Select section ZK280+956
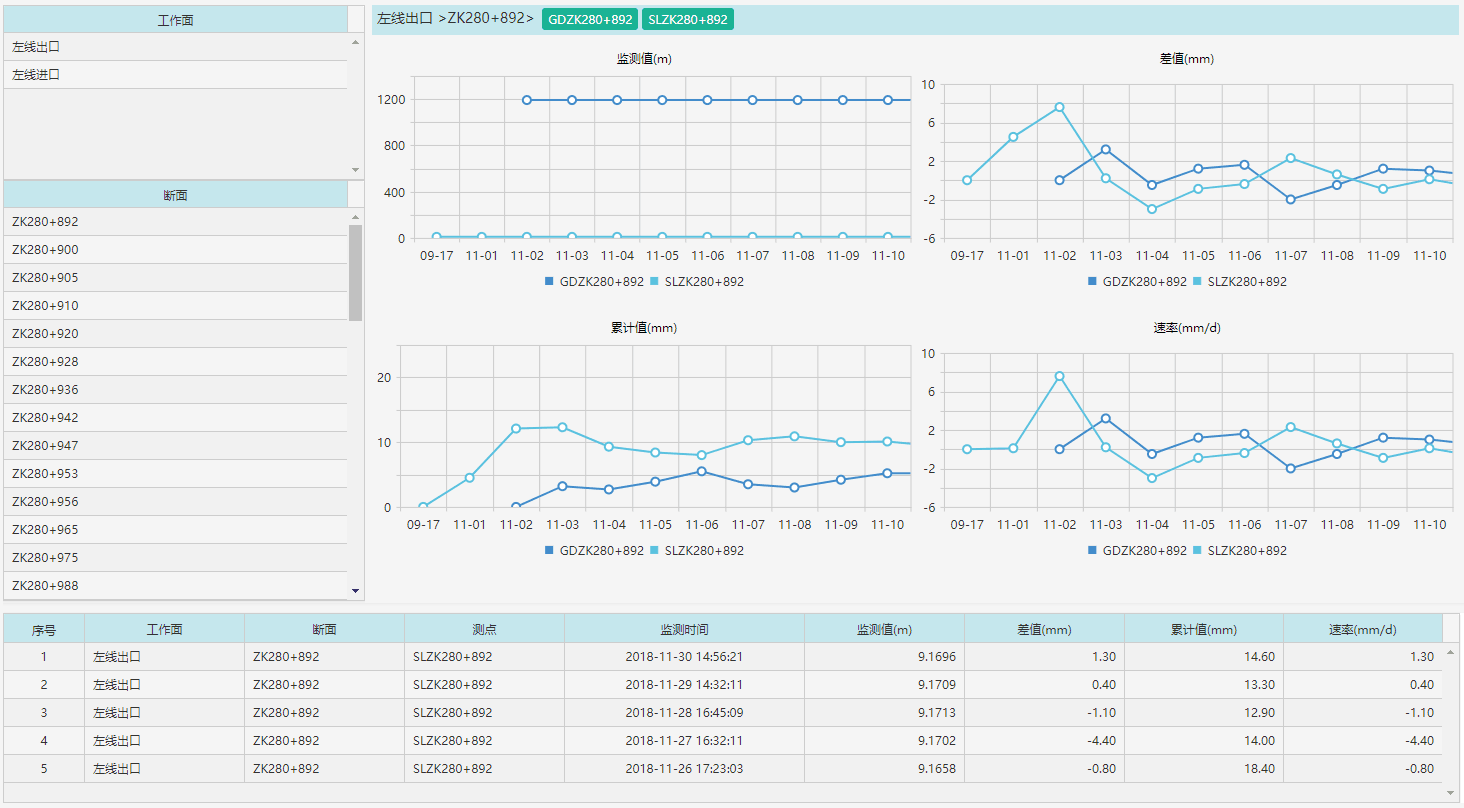1464x808 pixels. click(x=175, y=502)
